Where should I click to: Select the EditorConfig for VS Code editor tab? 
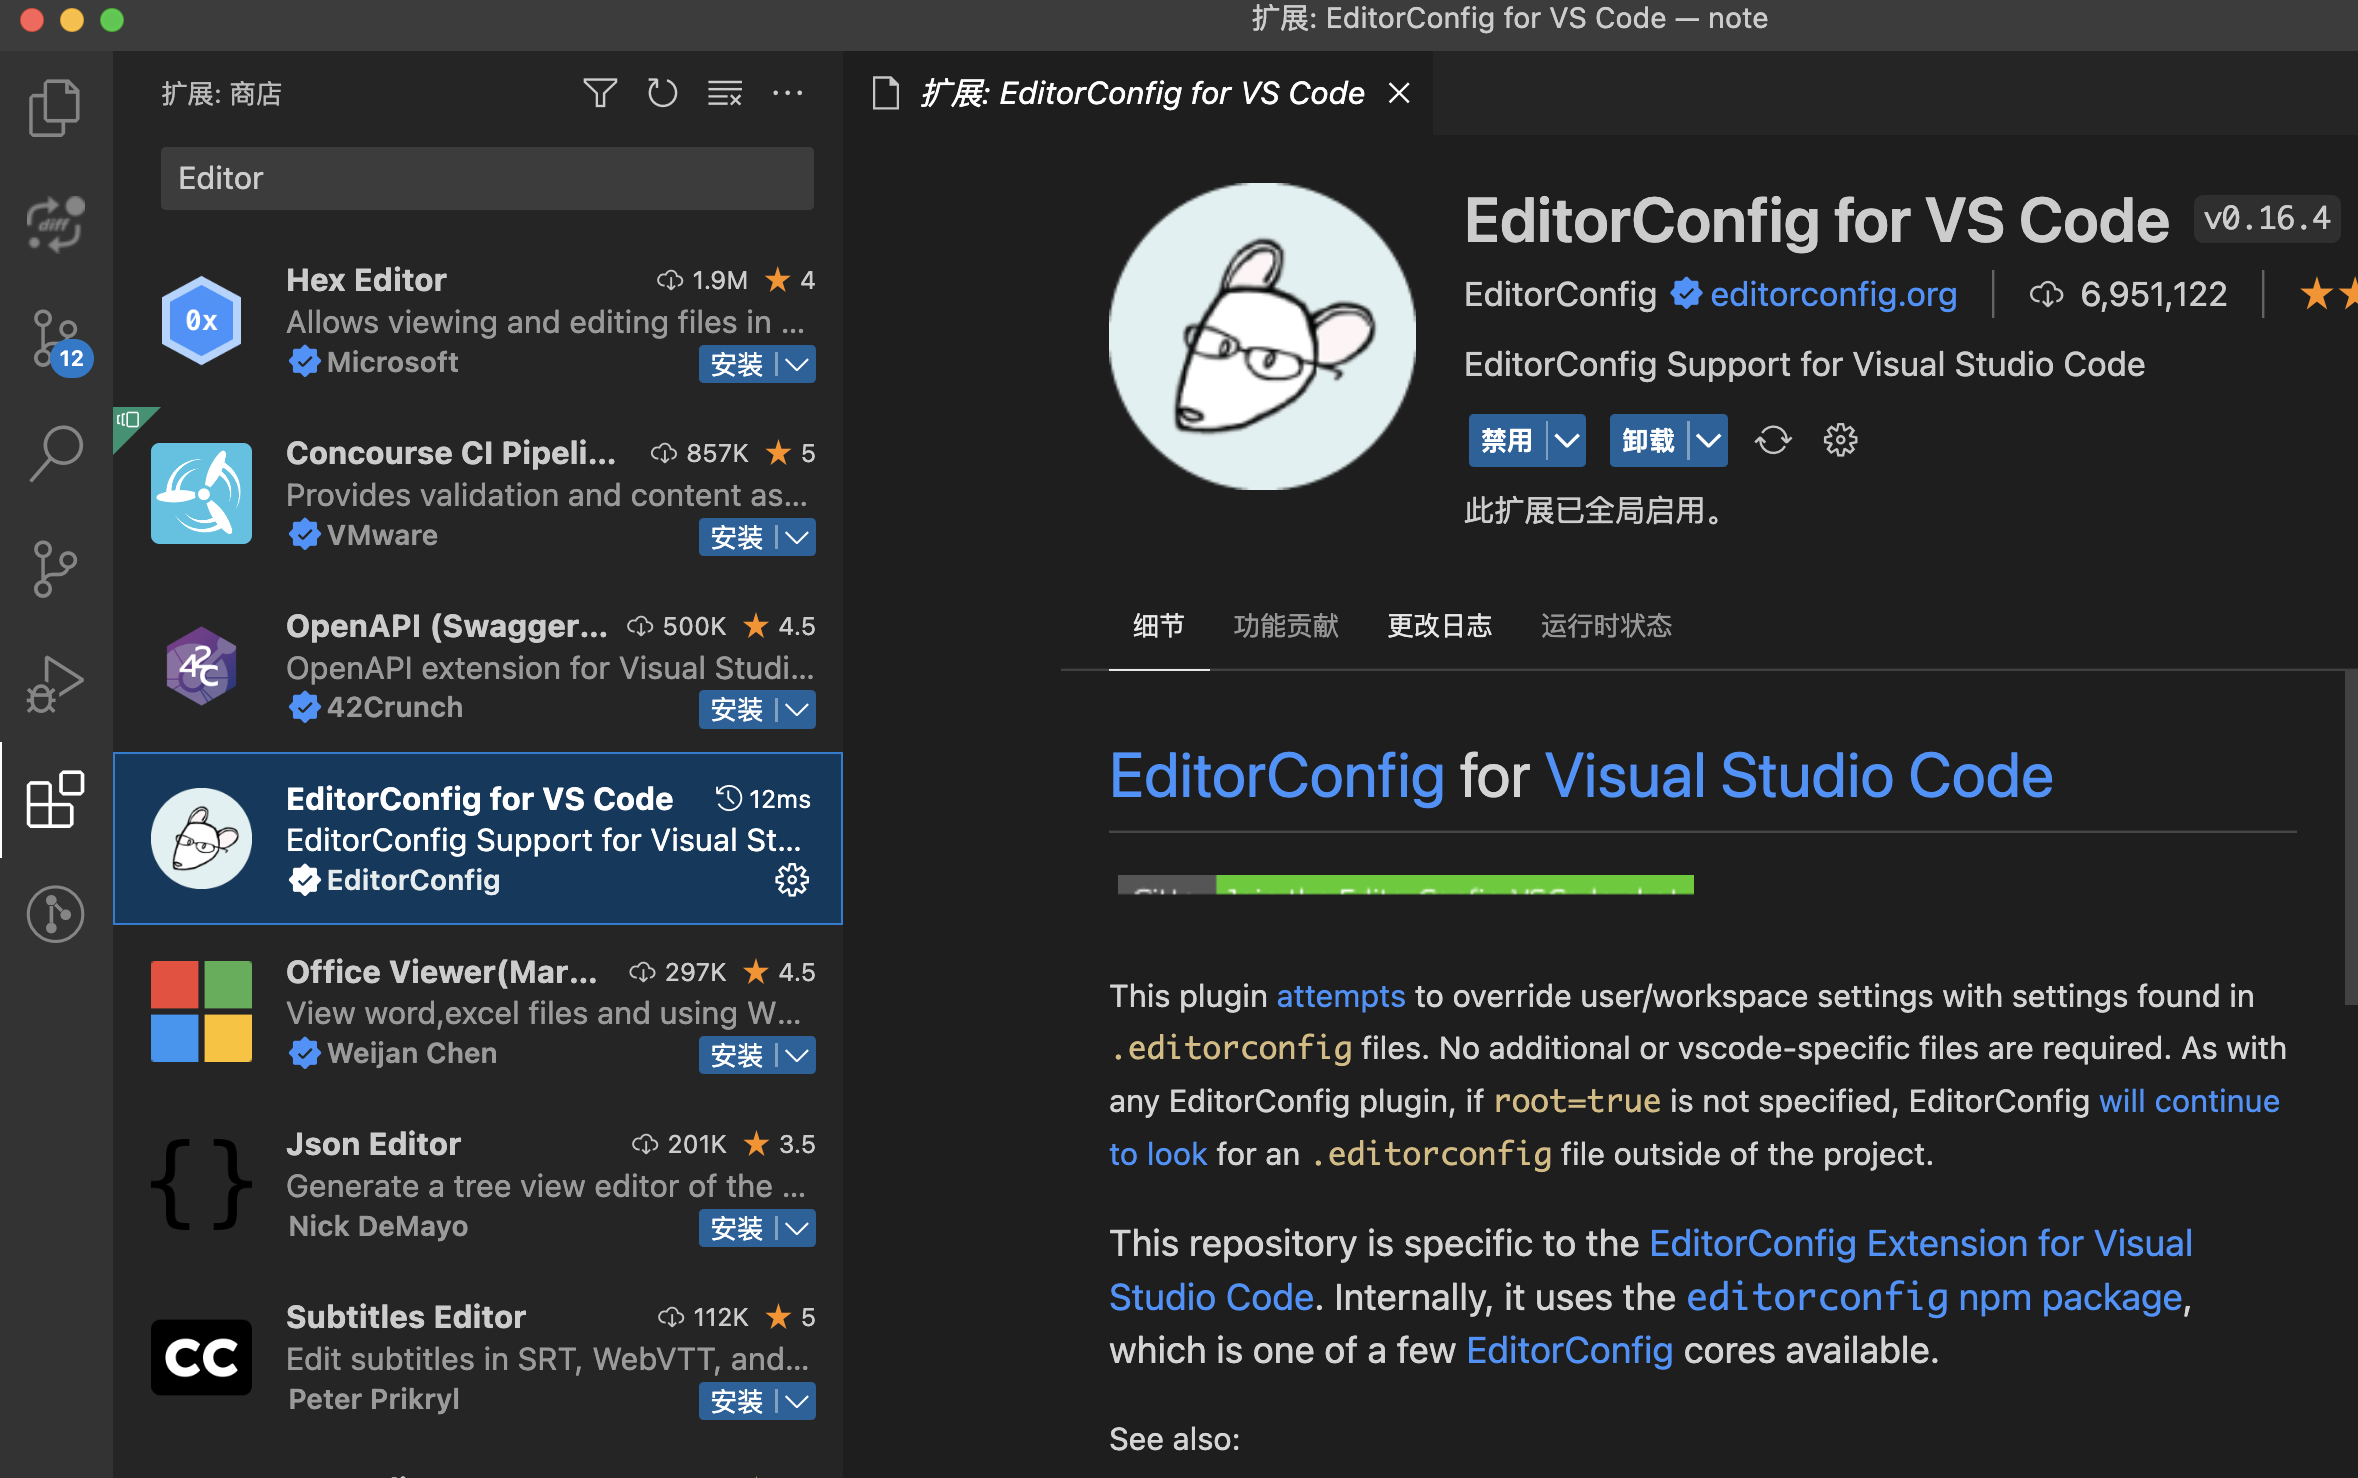pyautogui.click(x=1137, y=93)
